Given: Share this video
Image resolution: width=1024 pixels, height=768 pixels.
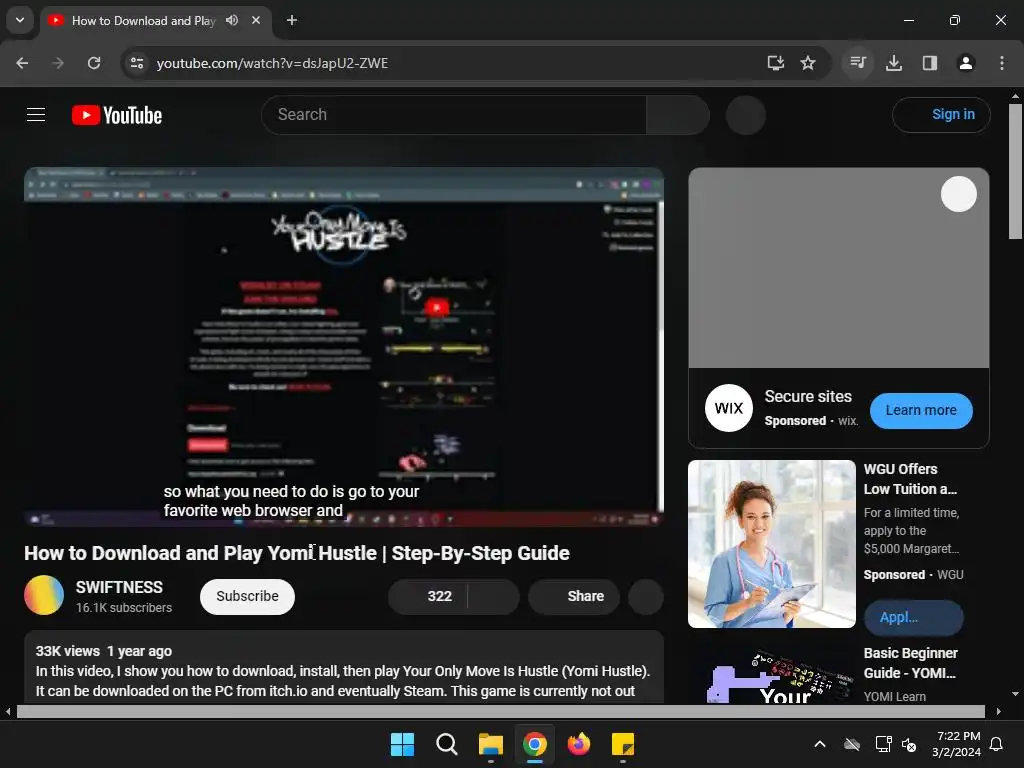Looking at the screenshot, I should (x=574, y=596).
